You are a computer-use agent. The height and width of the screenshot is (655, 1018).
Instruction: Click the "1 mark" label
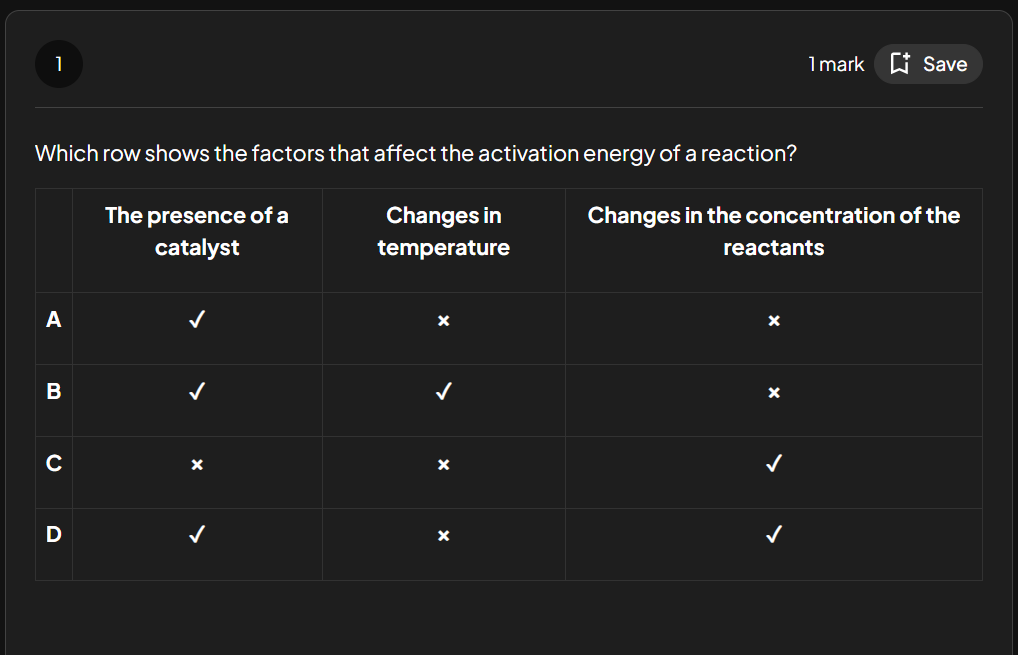tap(836, 64)
